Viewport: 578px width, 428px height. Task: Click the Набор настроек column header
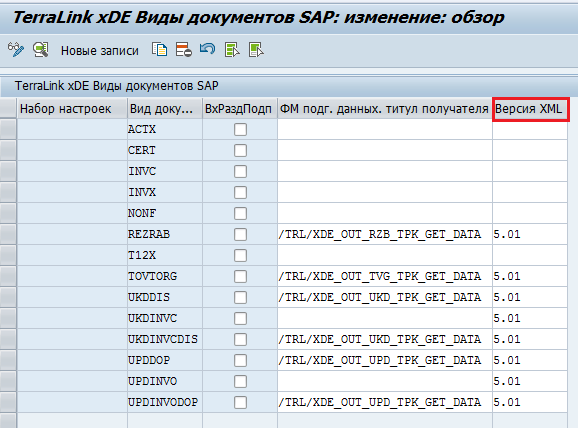point(72,109)
